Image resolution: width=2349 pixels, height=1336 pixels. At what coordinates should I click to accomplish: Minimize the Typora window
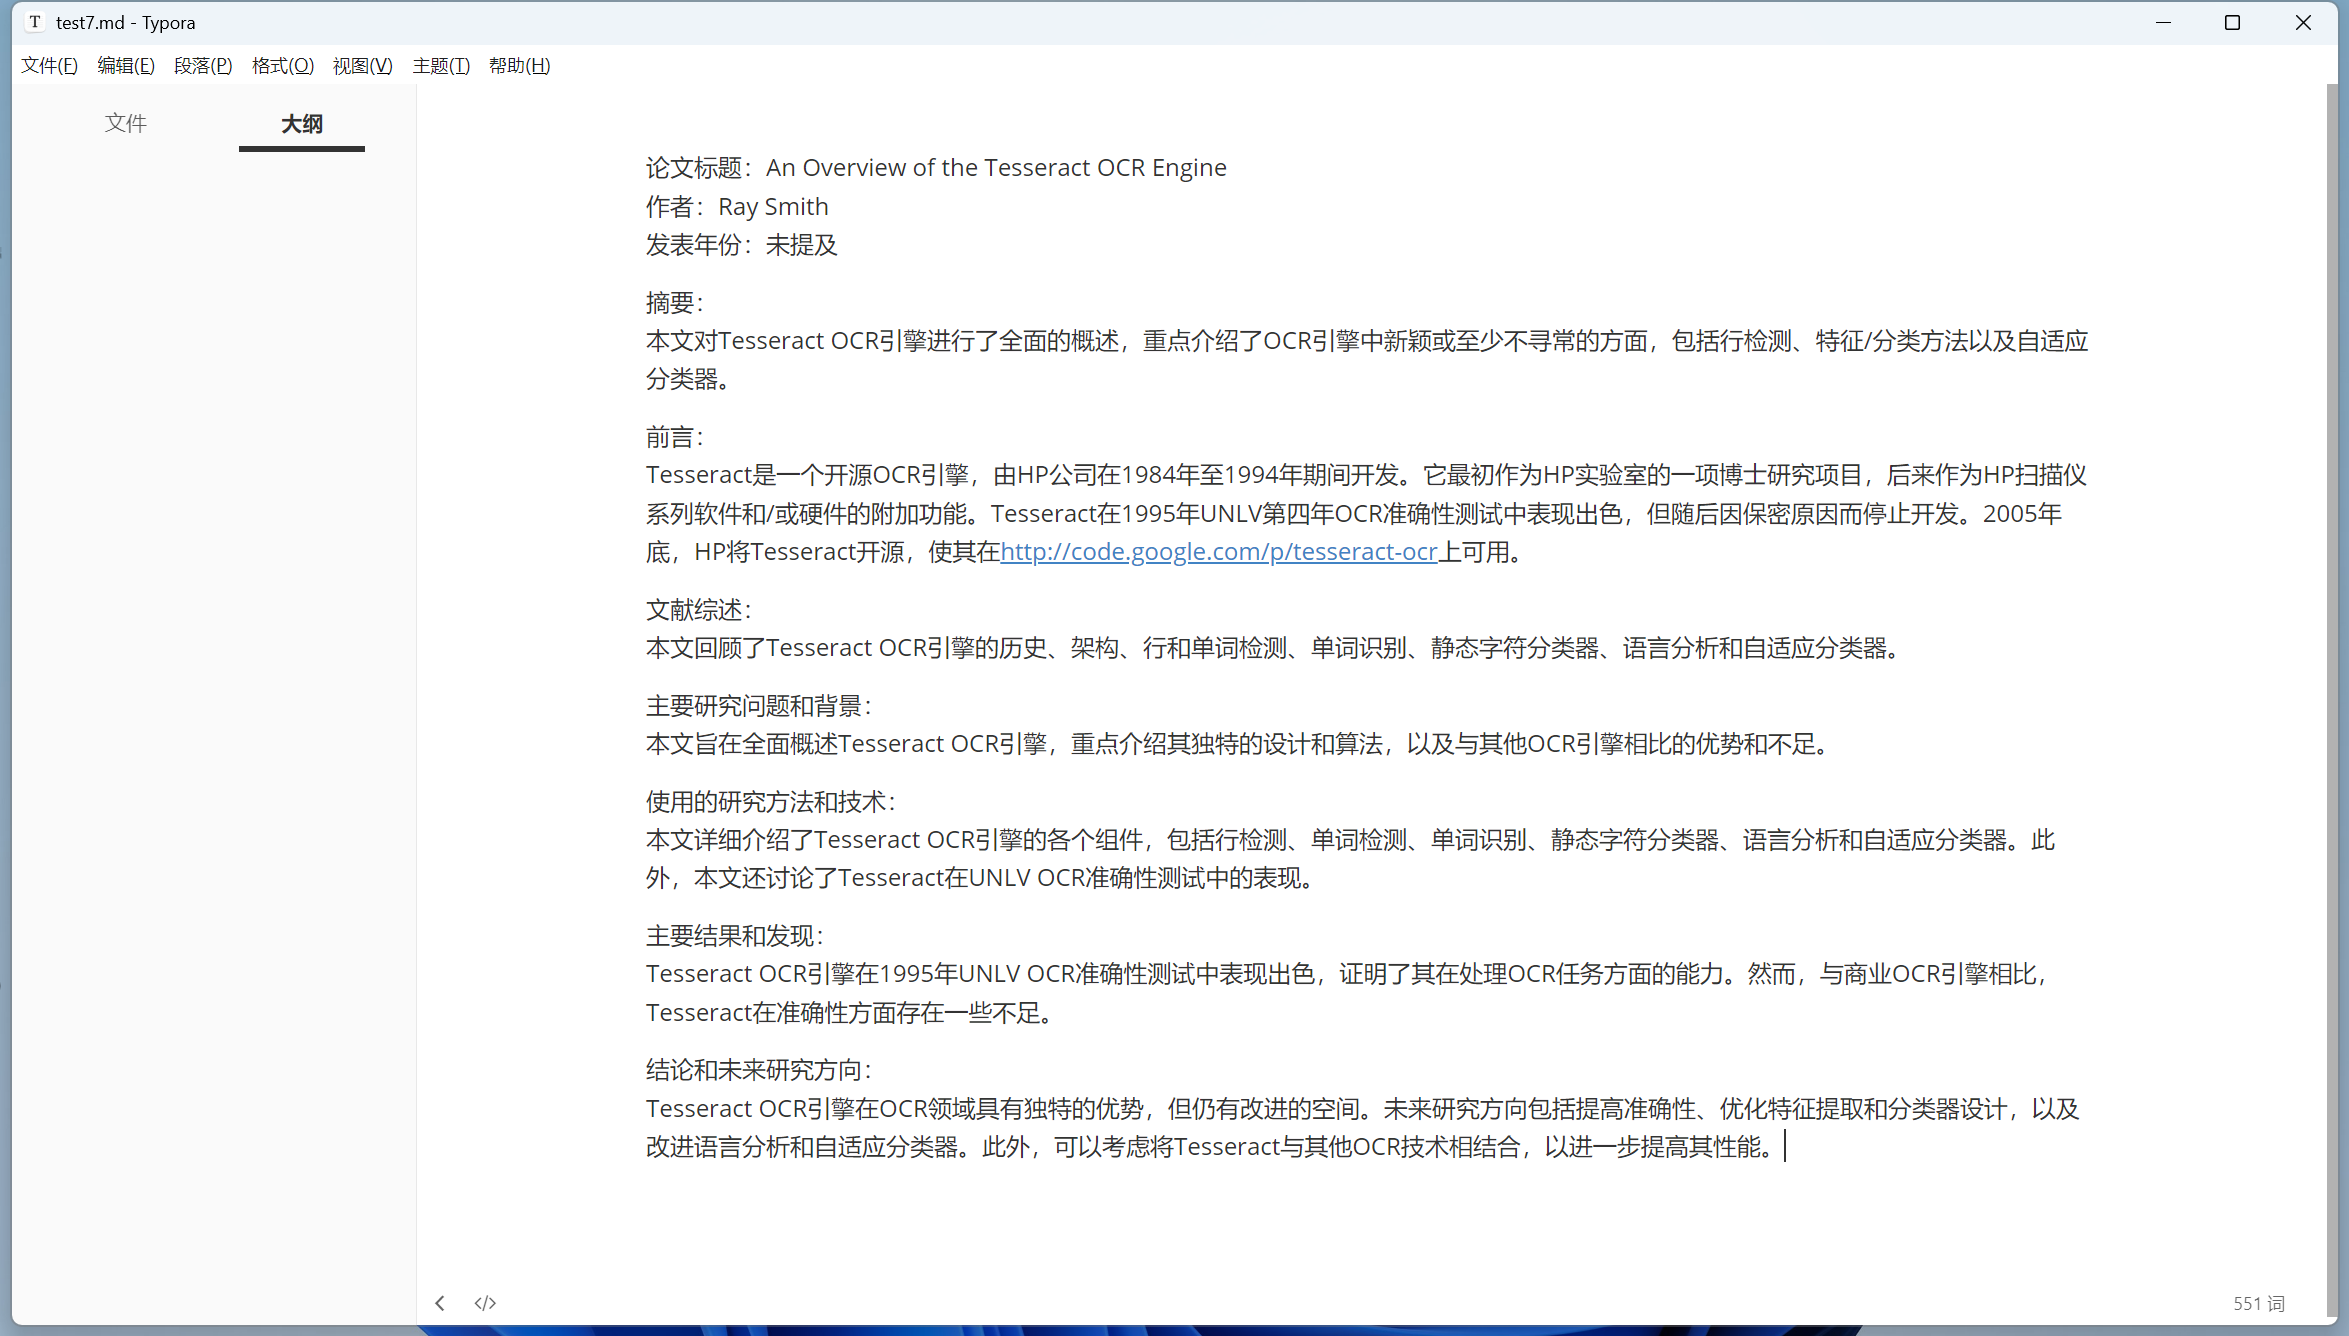(x=2163, y=22)
